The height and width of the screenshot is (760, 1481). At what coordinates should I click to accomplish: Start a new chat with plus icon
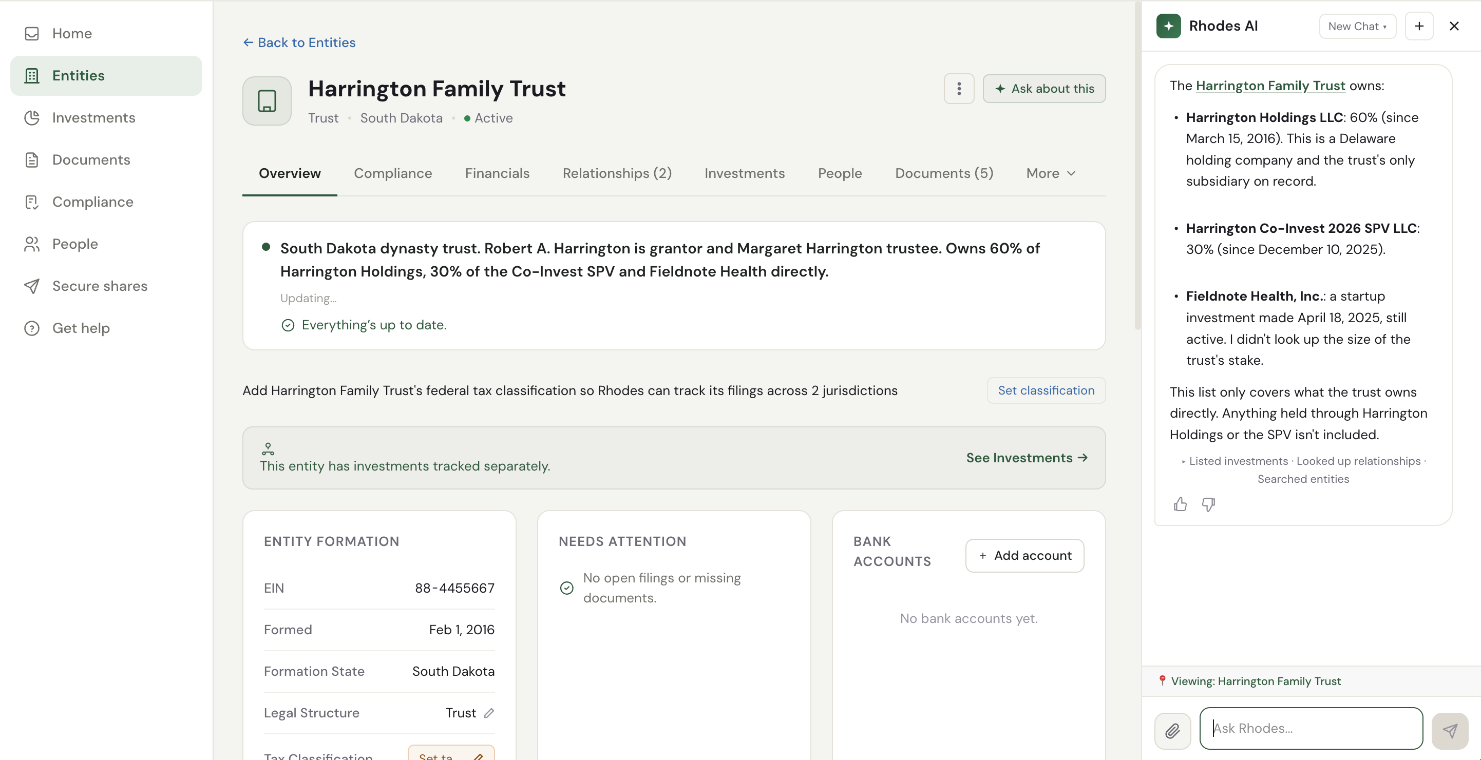pos(1419,26)
